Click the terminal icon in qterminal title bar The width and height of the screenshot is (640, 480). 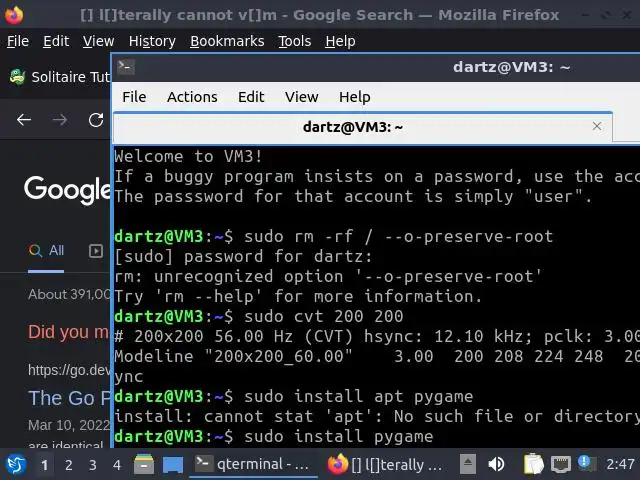click(x=126, y=67)
